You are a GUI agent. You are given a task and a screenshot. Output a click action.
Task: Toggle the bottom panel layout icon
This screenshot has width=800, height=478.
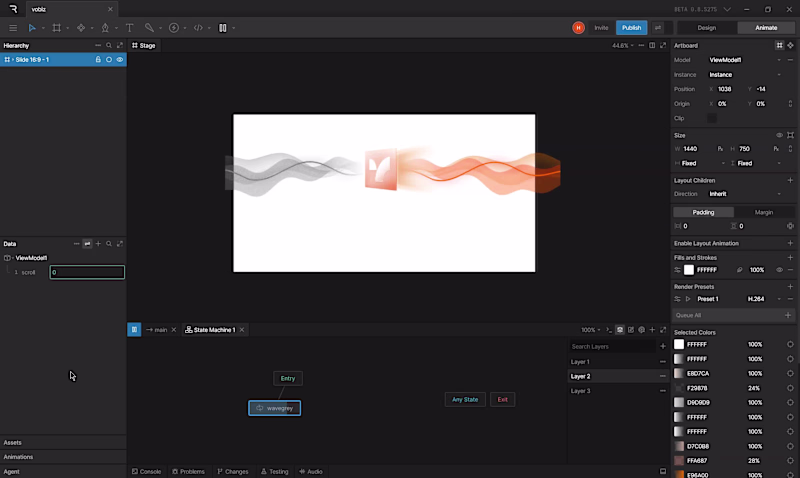coord(663,471)
